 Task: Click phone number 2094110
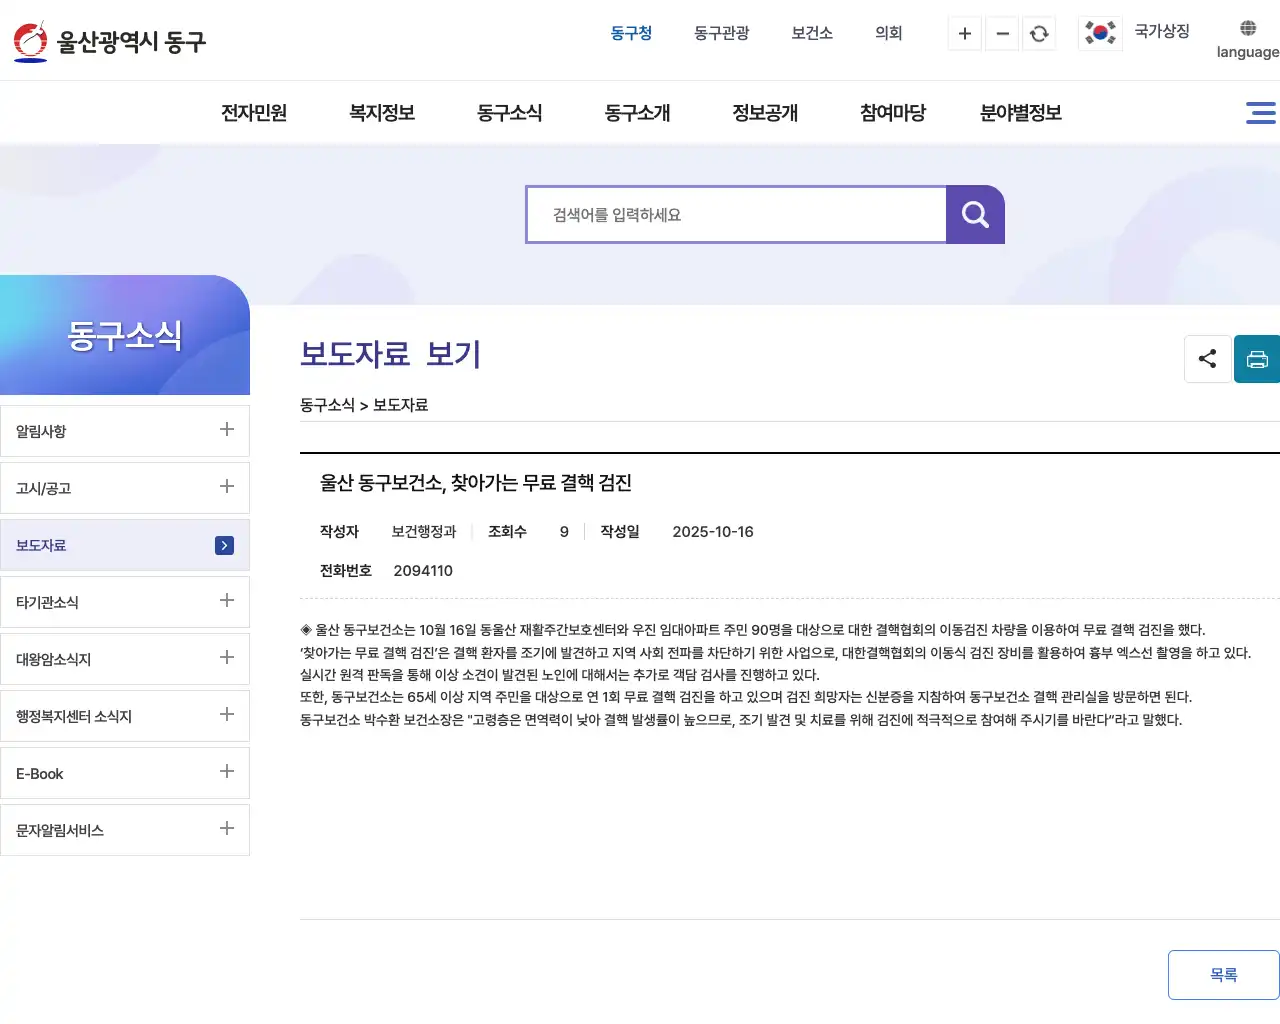pyautogui.click(x=423, y=571)
